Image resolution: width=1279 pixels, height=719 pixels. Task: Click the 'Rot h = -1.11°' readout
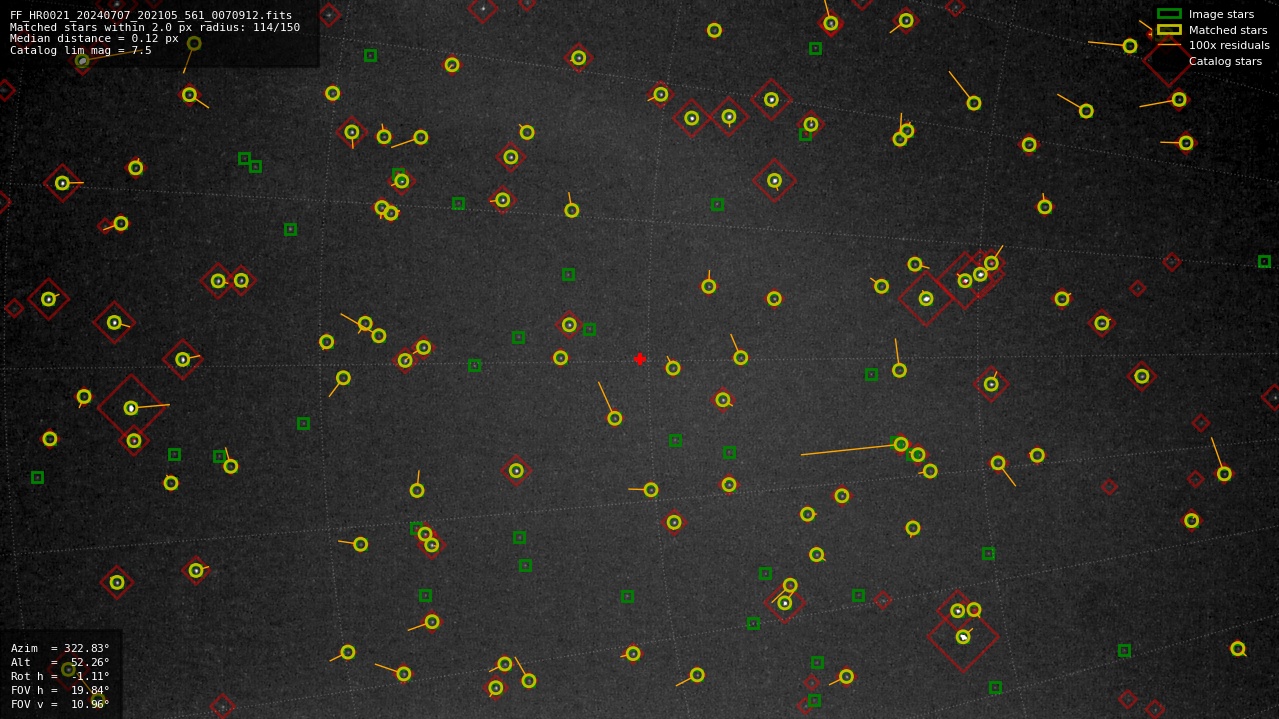(60, 676)
